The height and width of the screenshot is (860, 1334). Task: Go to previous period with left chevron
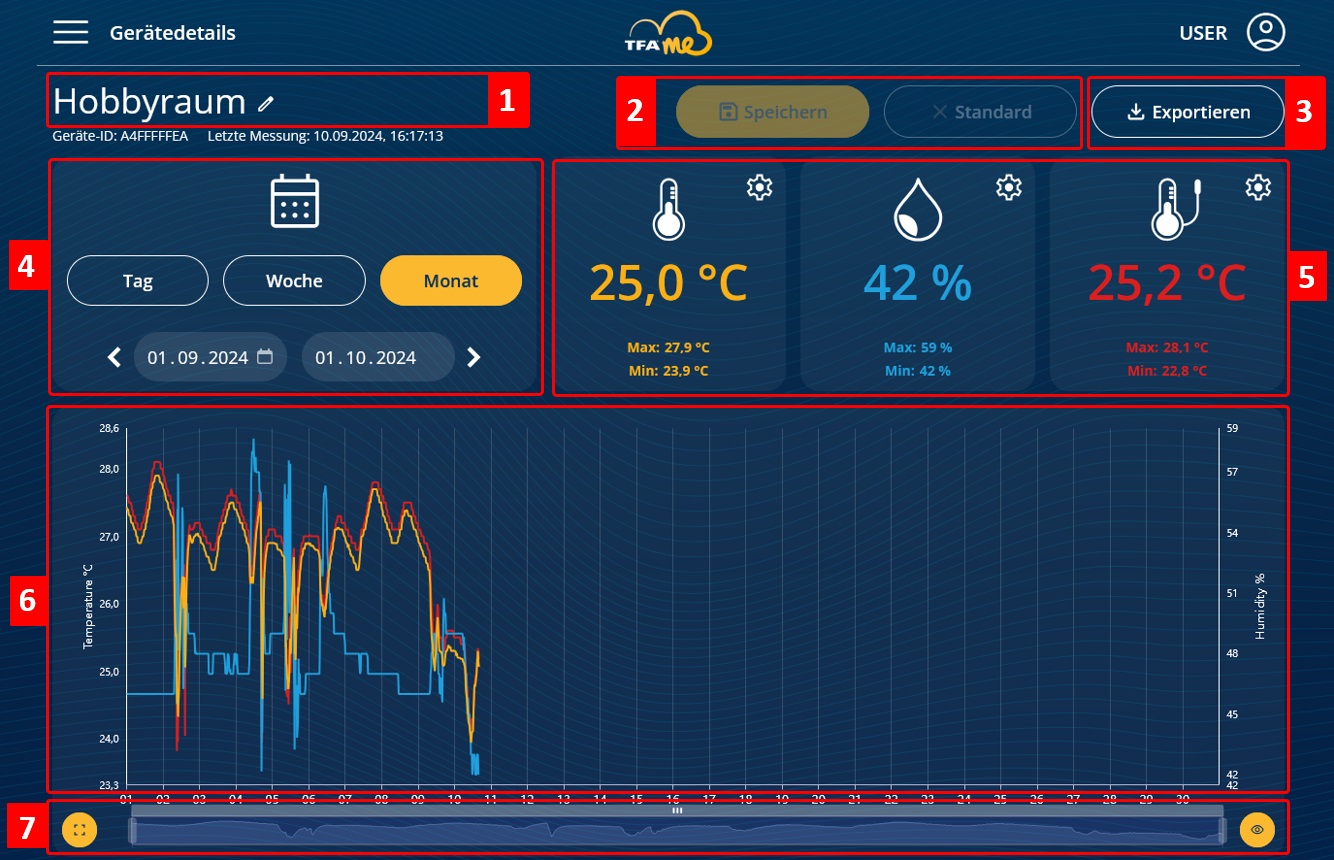pyautogui.click(x=114, y=357)
